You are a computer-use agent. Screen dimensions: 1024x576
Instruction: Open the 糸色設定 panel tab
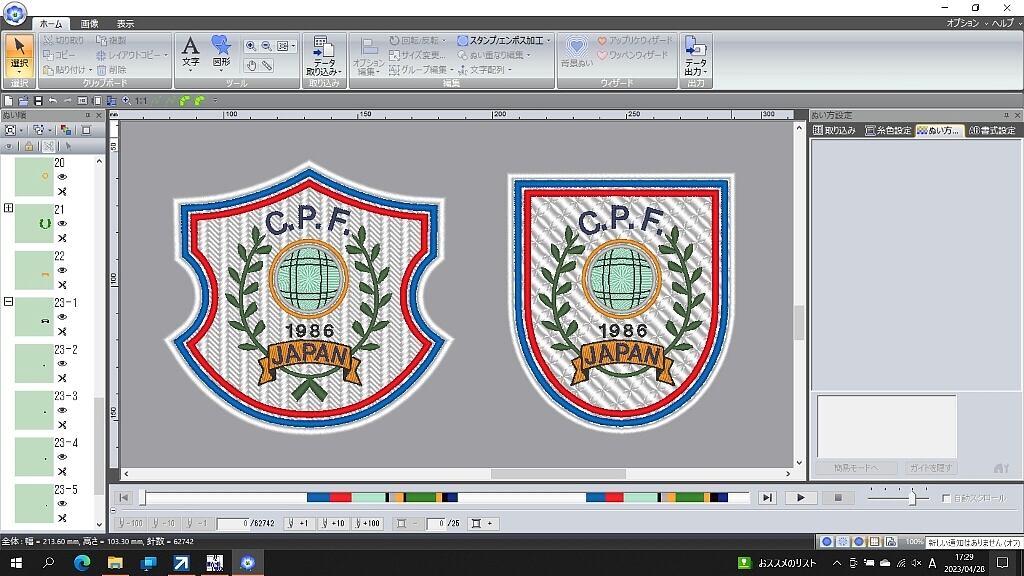click(x=888, y=130)
